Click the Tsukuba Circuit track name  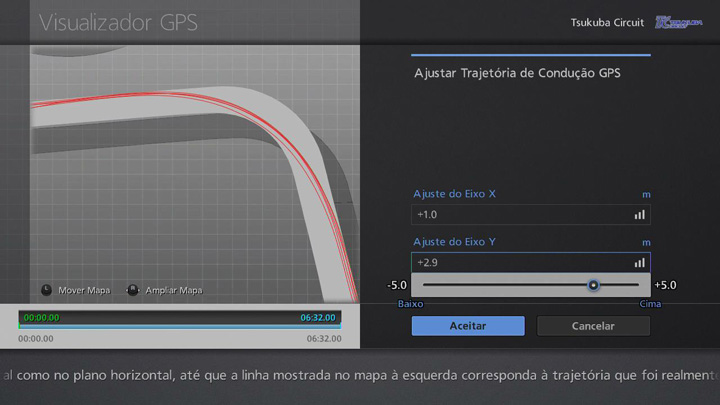607,22
